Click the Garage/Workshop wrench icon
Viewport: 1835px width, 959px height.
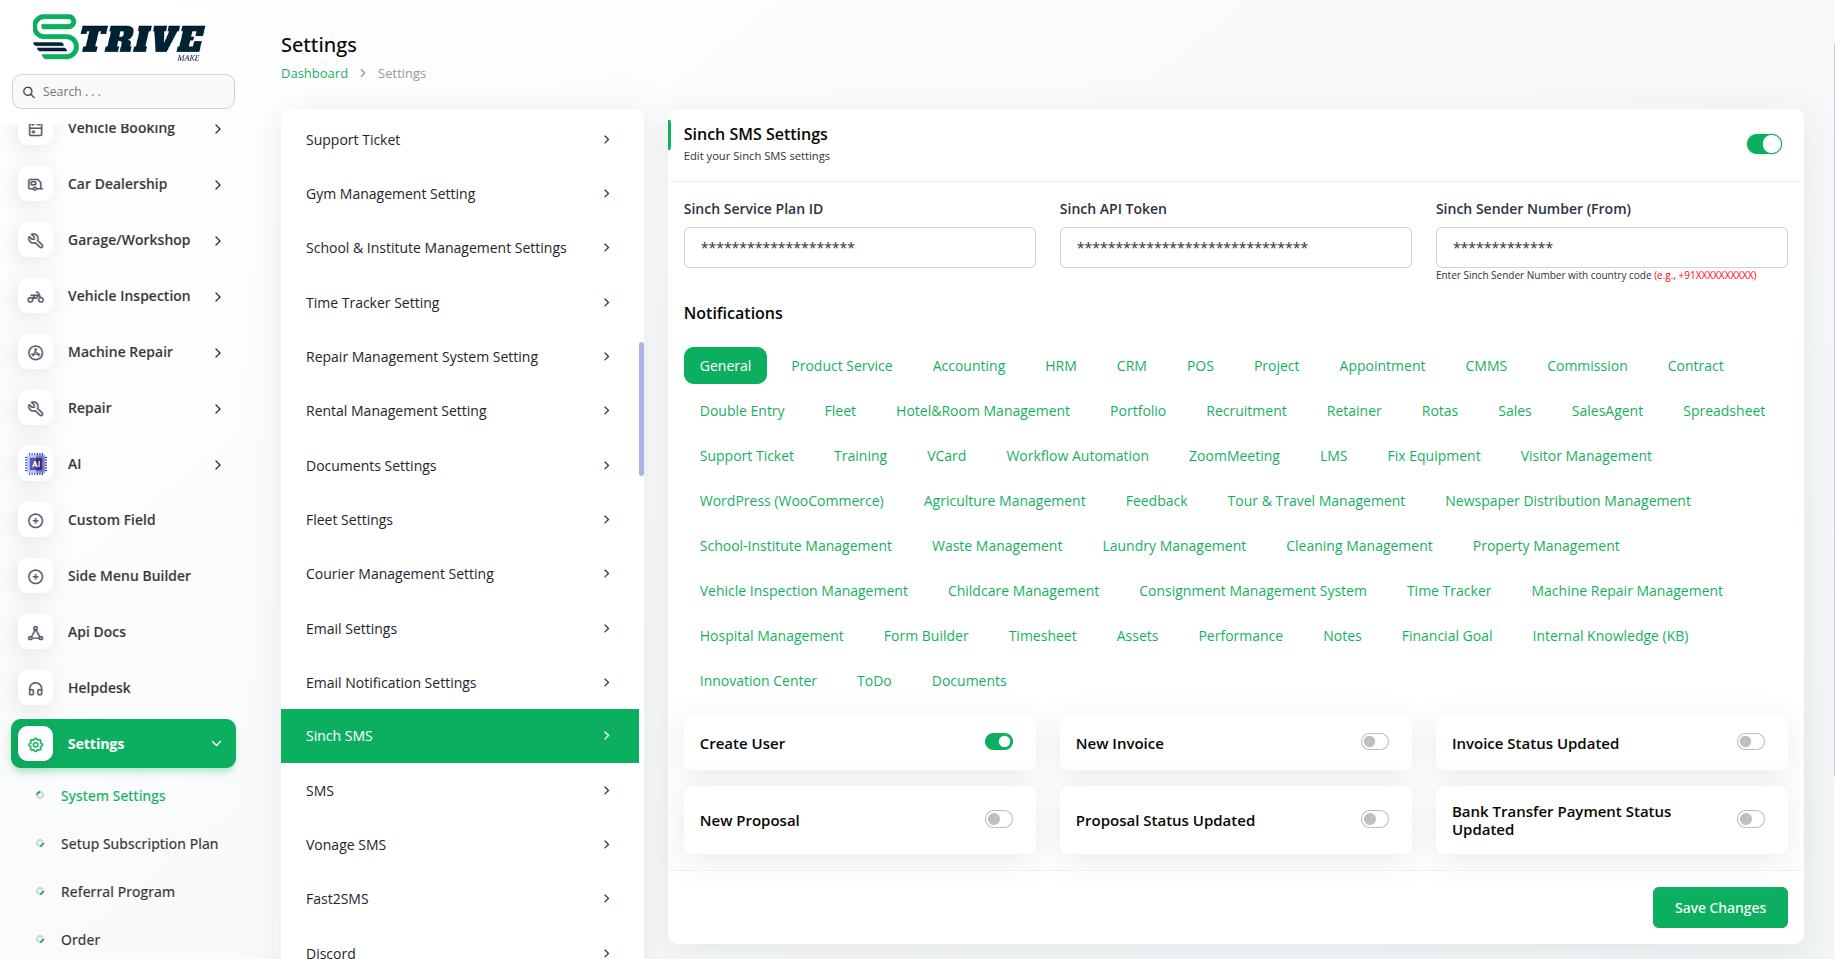pos(36,240)
